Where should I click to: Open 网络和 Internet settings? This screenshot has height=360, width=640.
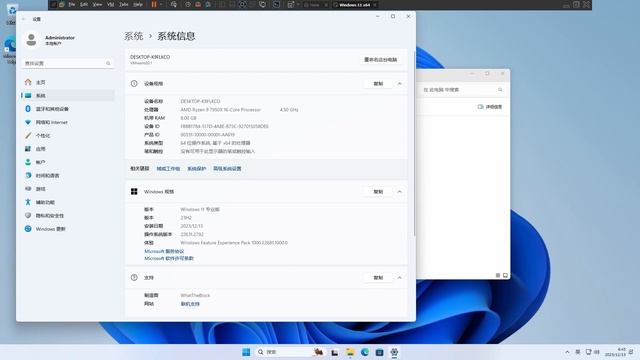(x=67, y=122)
